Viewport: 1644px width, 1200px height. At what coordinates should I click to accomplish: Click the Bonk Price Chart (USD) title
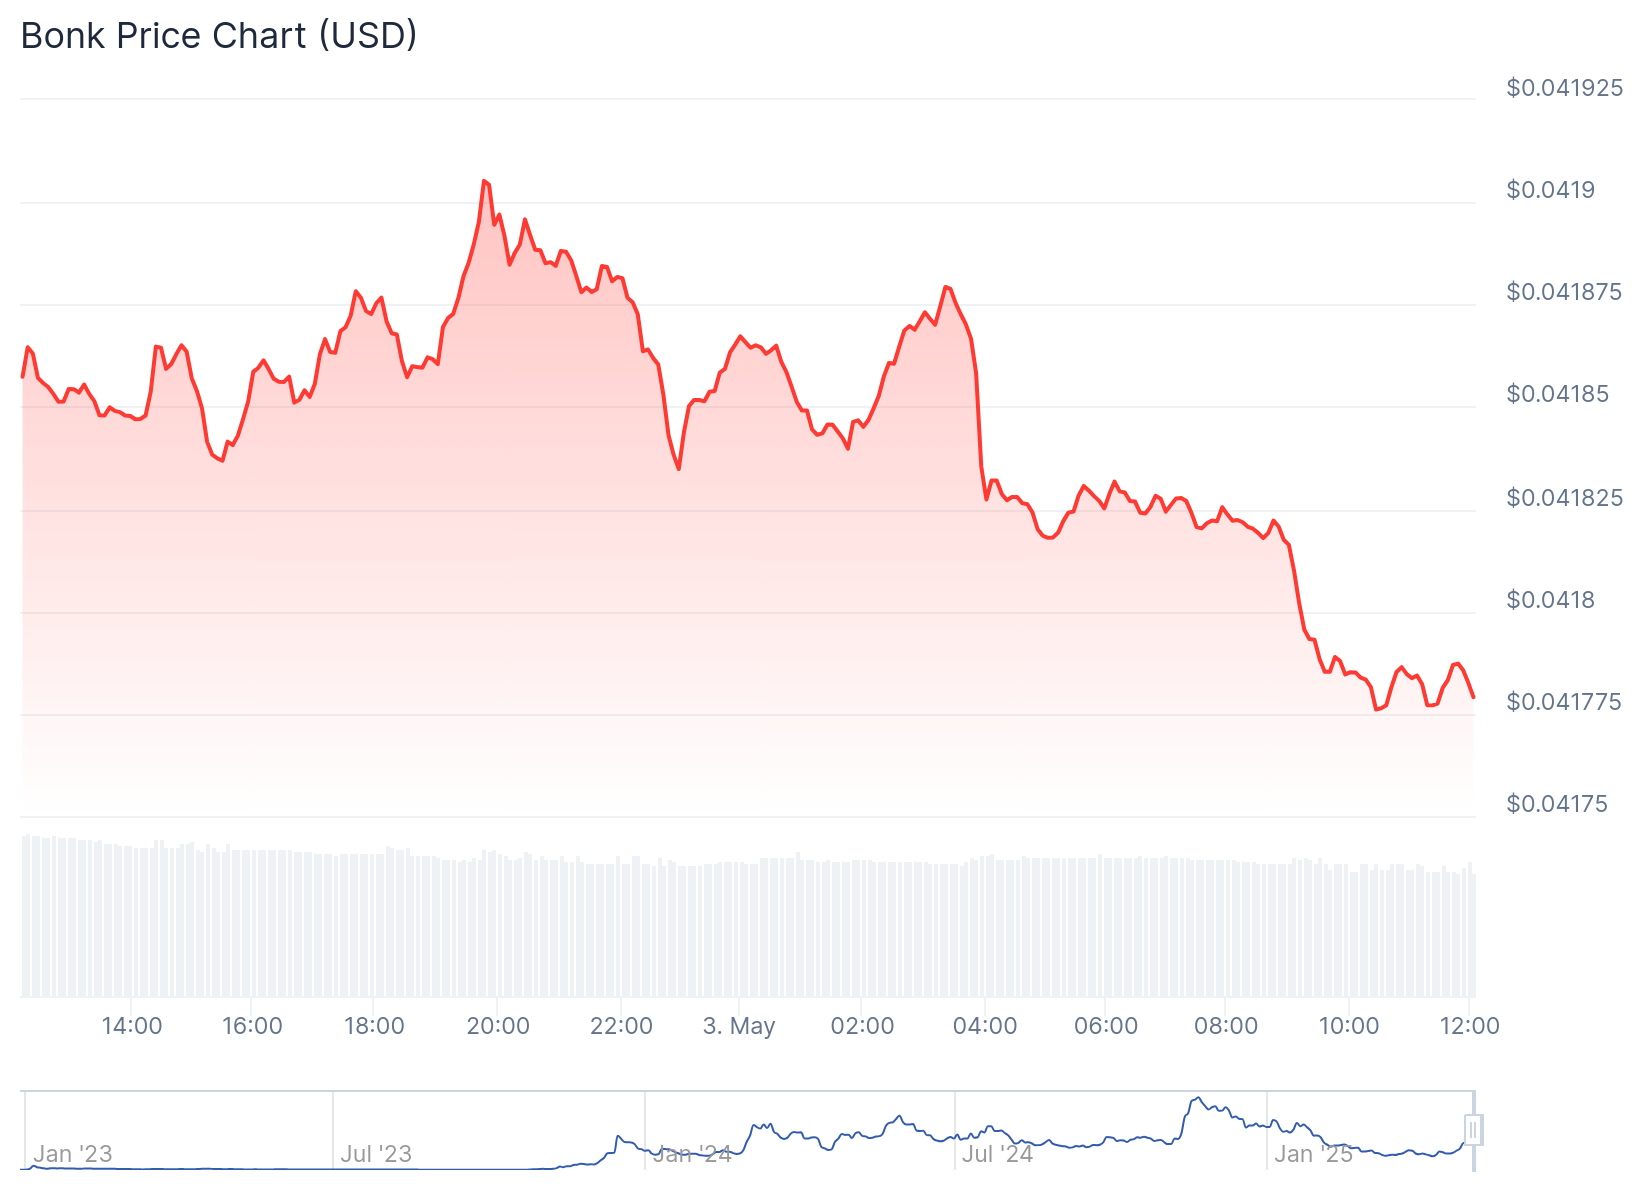219,36
